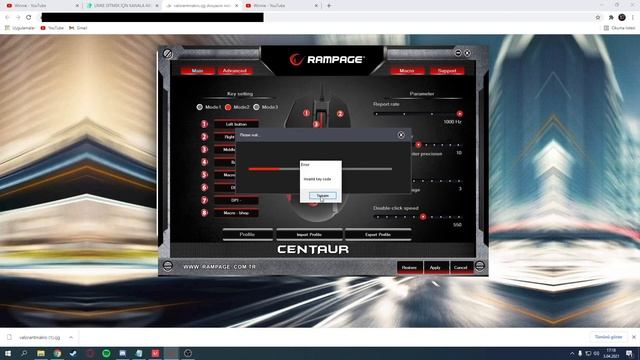Open Gmail bookmark in bookmarks bar
The width and height of the screenshot is (640, 360).
(78, 28)
